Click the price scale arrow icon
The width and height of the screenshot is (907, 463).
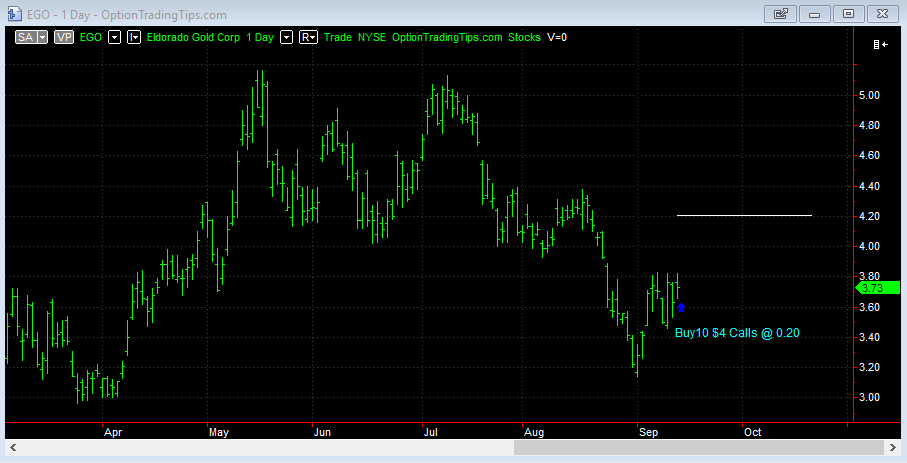click(881, 45)
